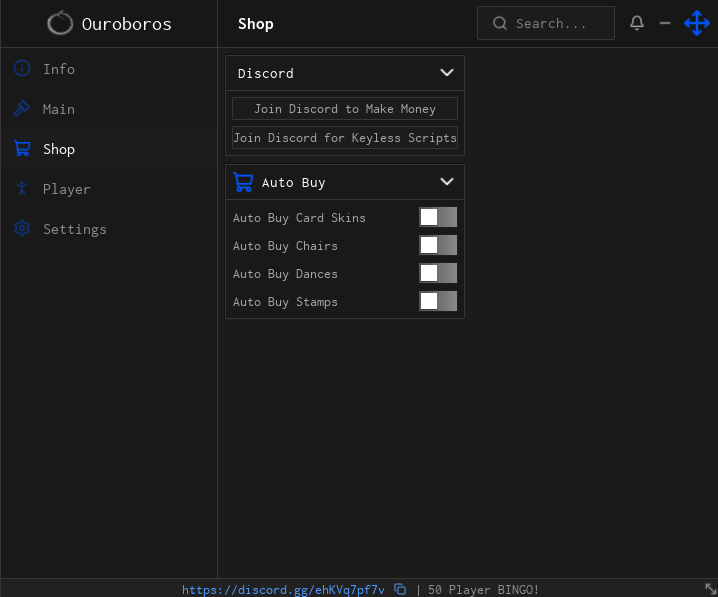Click the Ouroboros snake logo icon
Screen dimensions: 718x597
(60, 23)
